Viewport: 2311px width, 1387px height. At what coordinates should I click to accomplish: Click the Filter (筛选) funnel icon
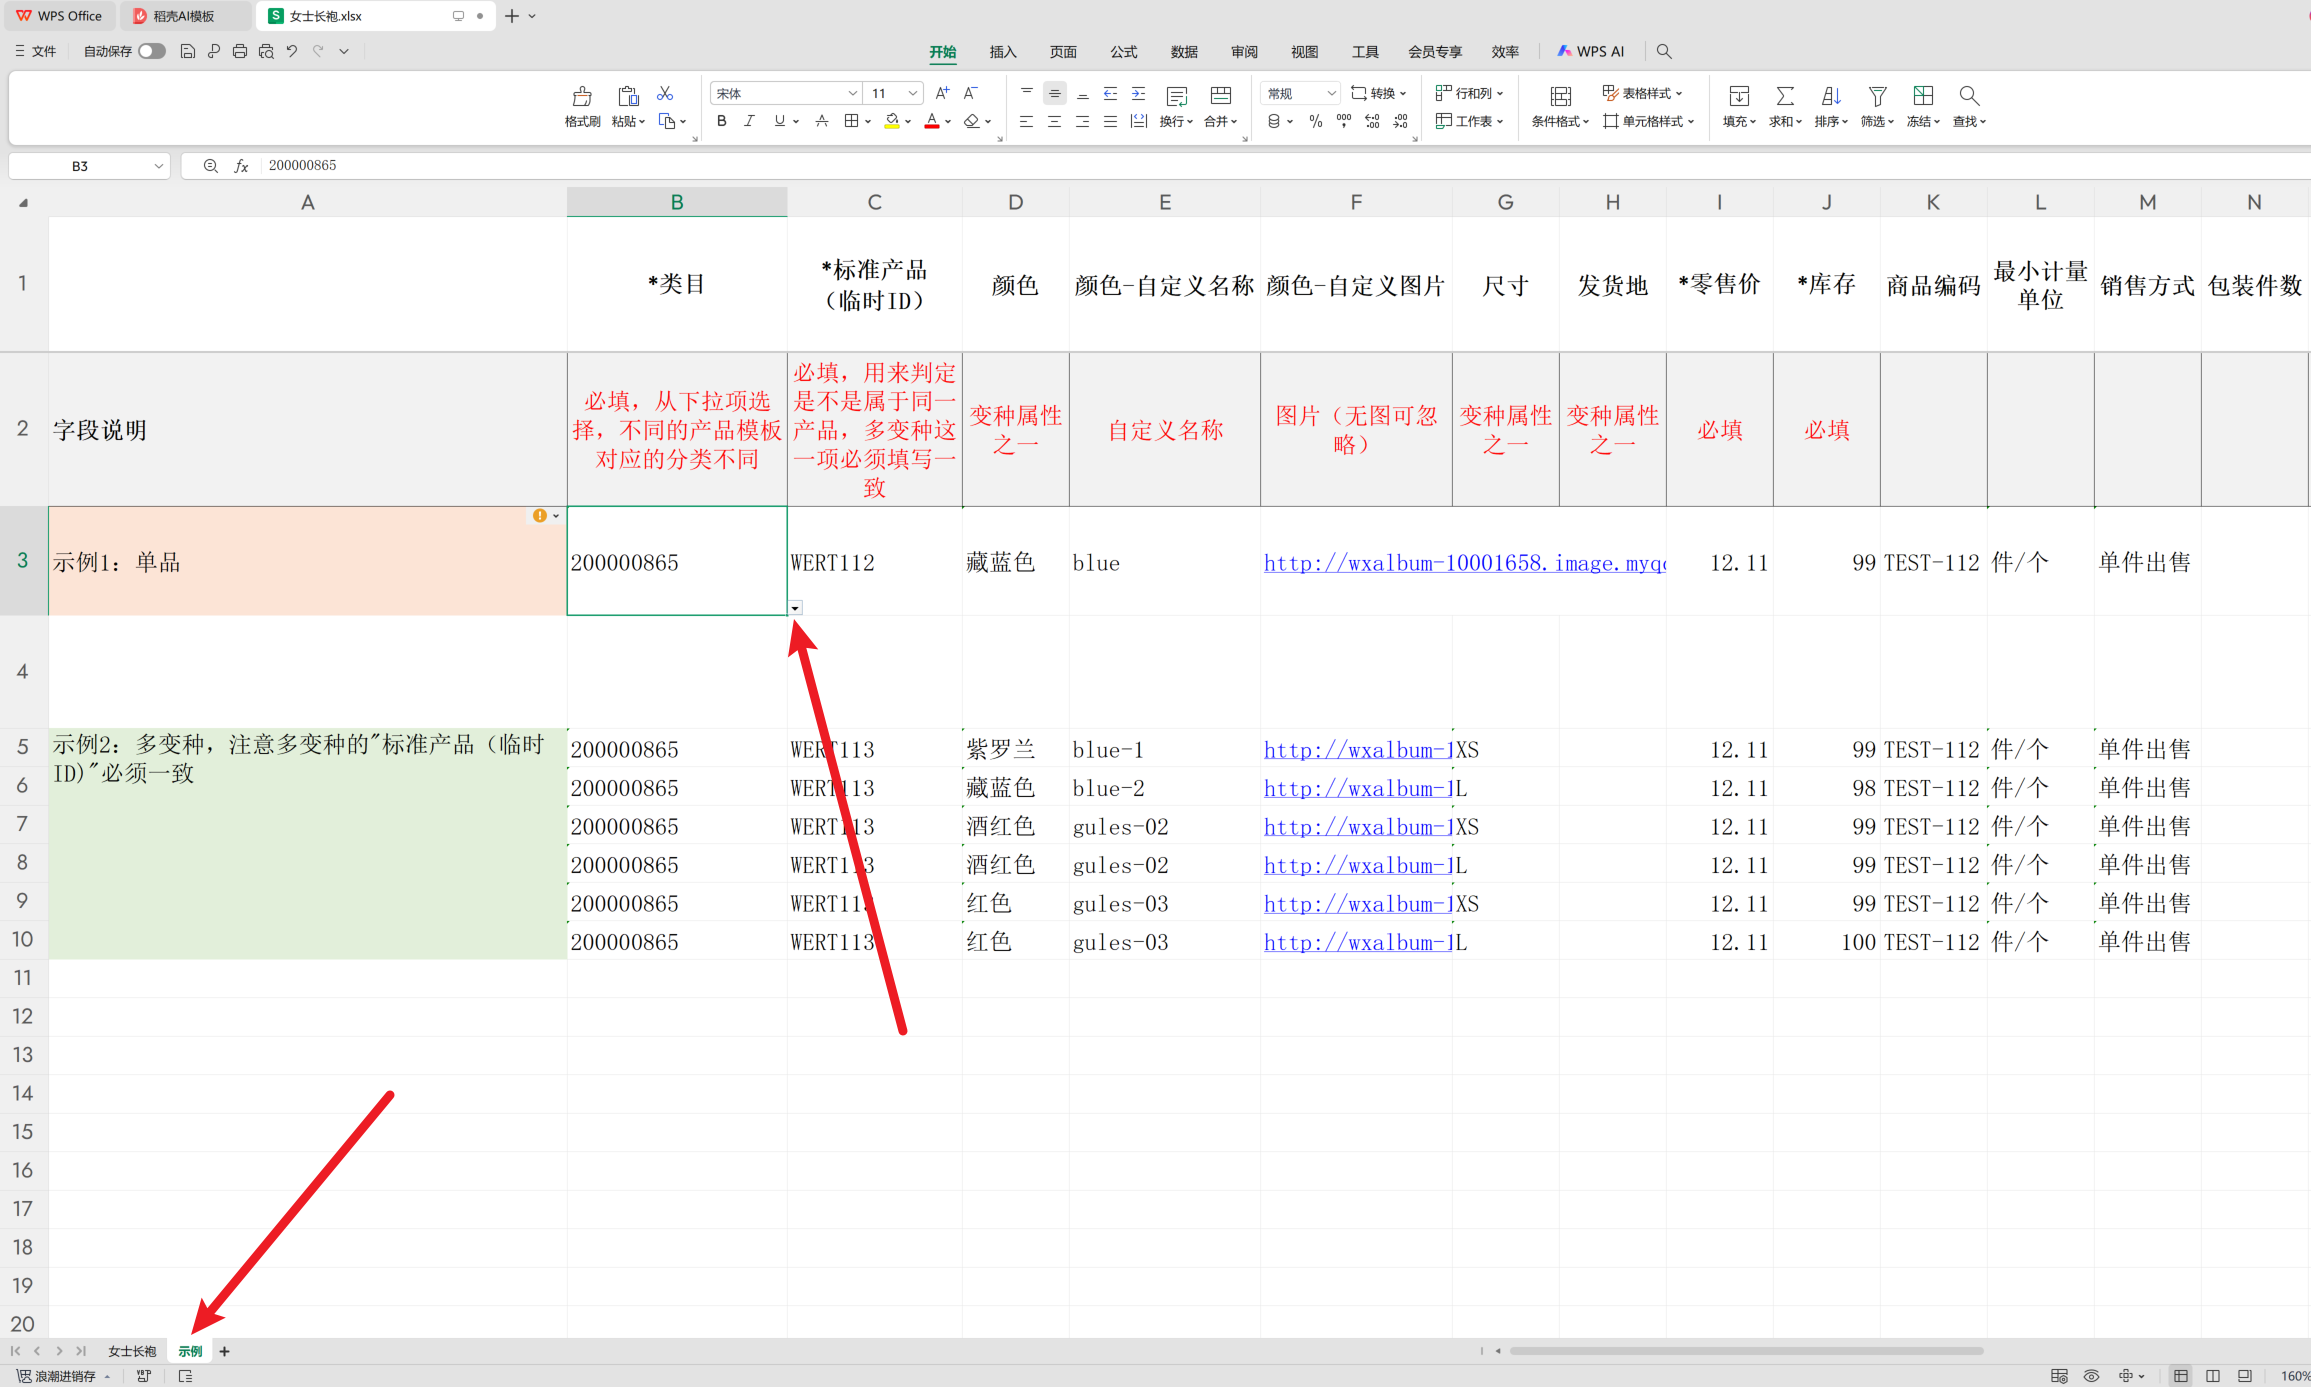point(1877,97)
